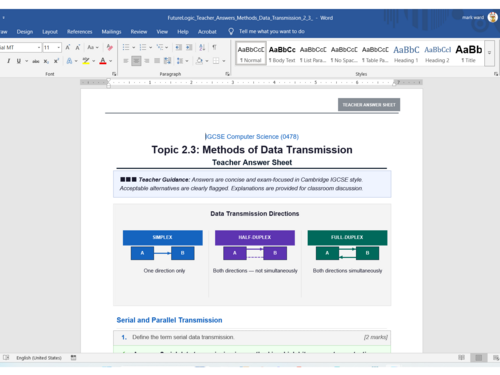
Task: Decrease paragraph indent
Action: click(179, 47)
